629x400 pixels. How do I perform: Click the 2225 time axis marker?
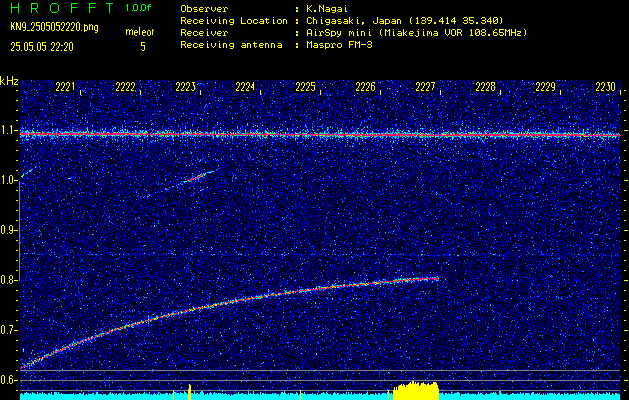click(305, 87)
